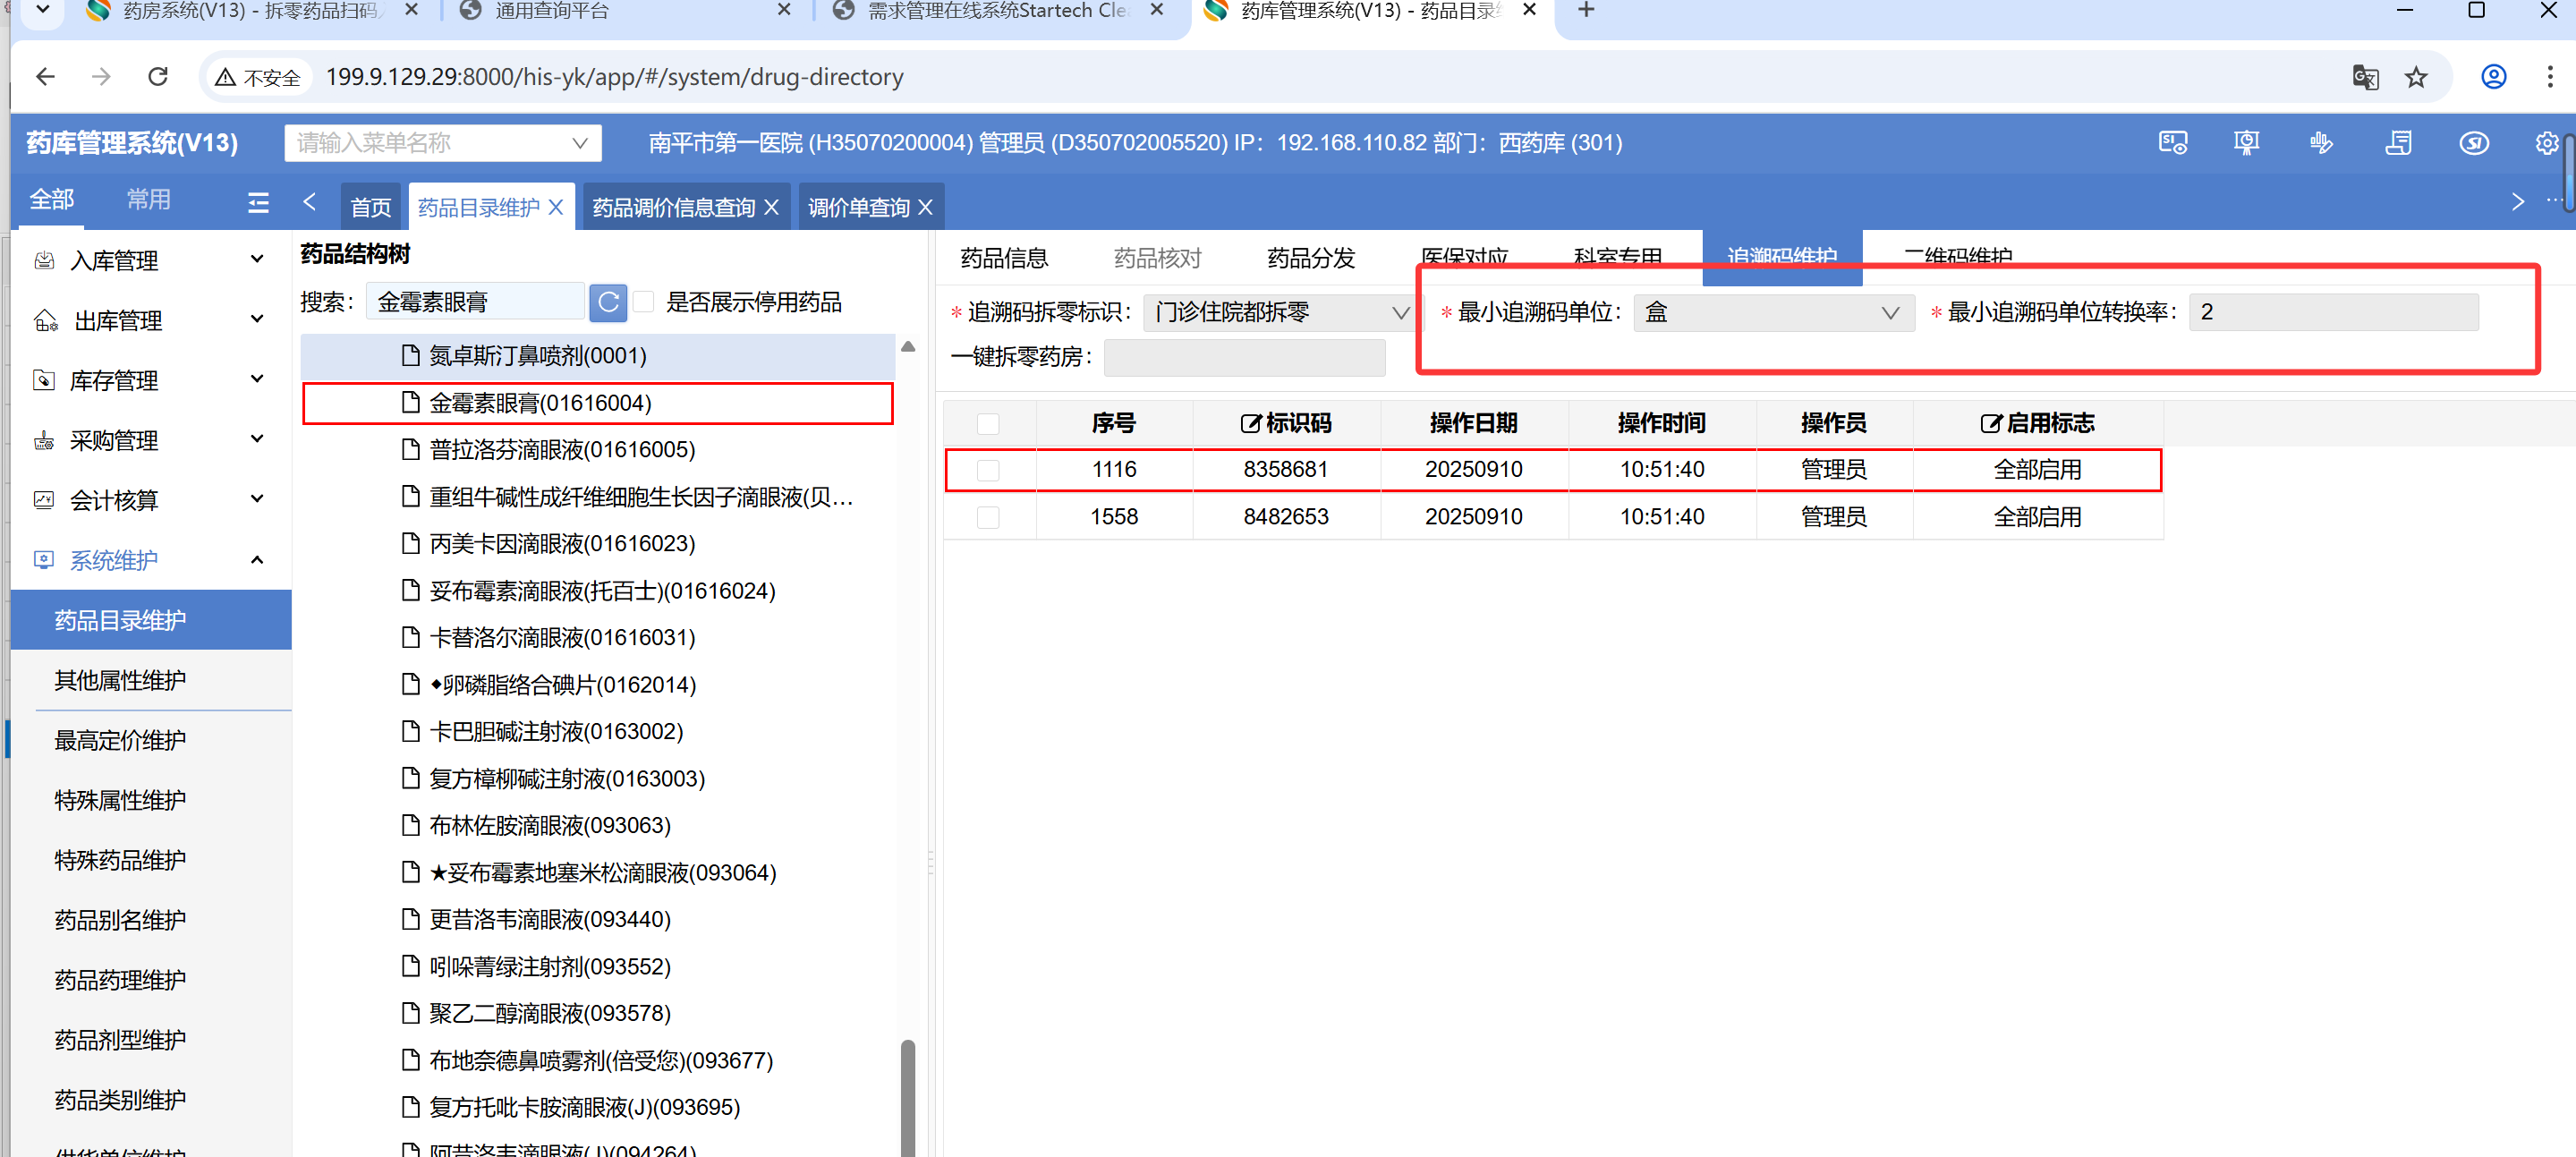Click the menu collapse icon in sidebar header
Image resolution: width=2576 pixels, height=1157 pixels.
coord(258,203)
